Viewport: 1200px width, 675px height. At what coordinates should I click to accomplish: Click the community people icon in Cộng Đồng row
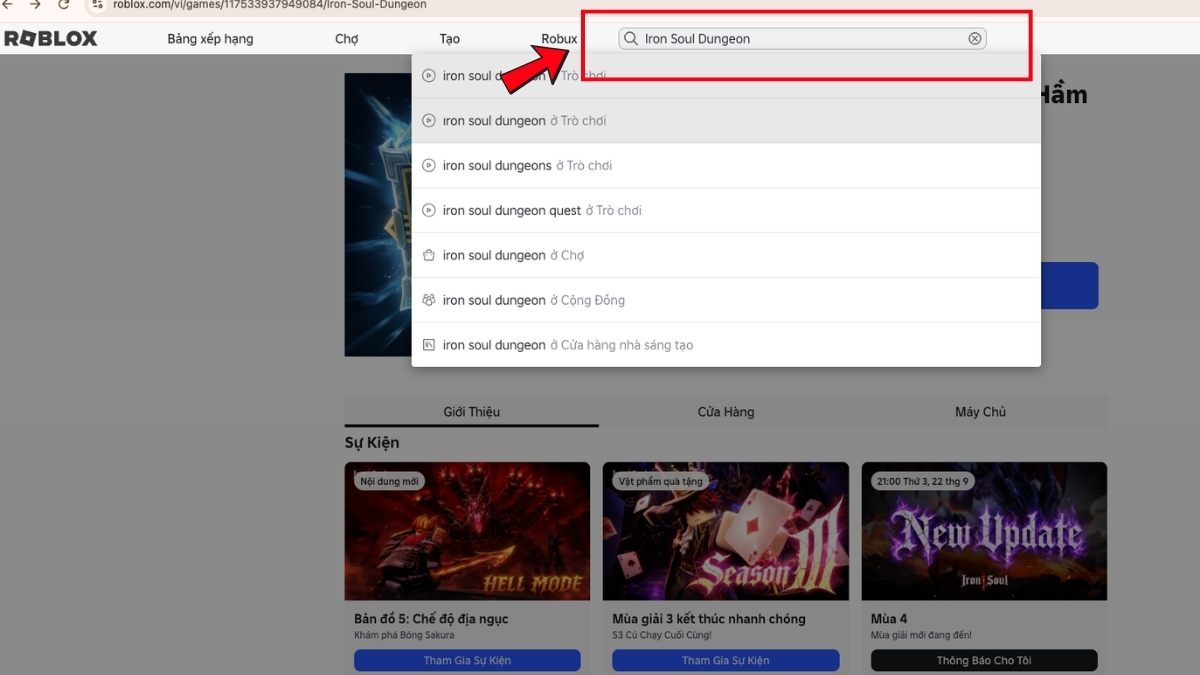(x=429, y=300)
